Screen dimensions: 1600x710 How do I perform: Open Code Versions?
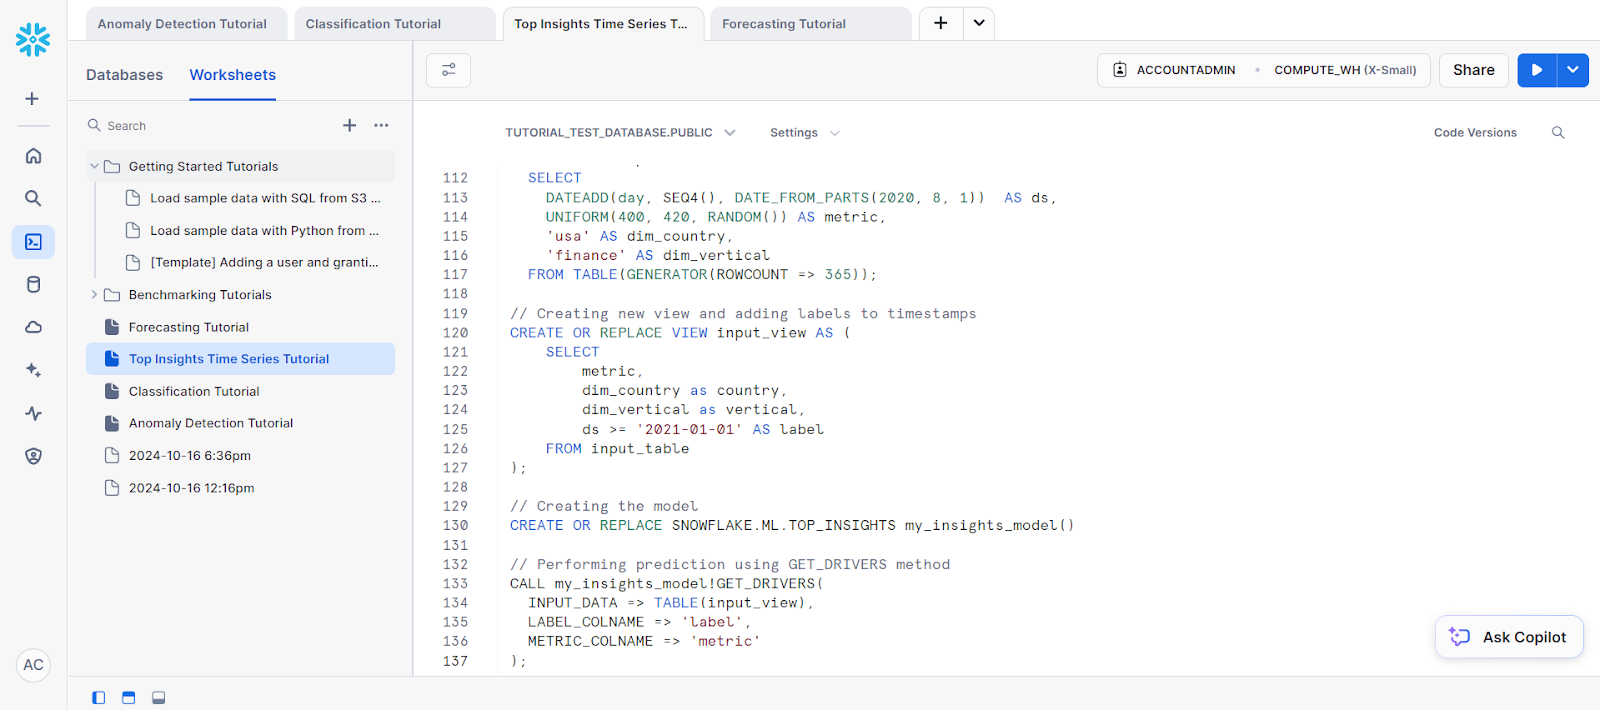coord(1475,133)
